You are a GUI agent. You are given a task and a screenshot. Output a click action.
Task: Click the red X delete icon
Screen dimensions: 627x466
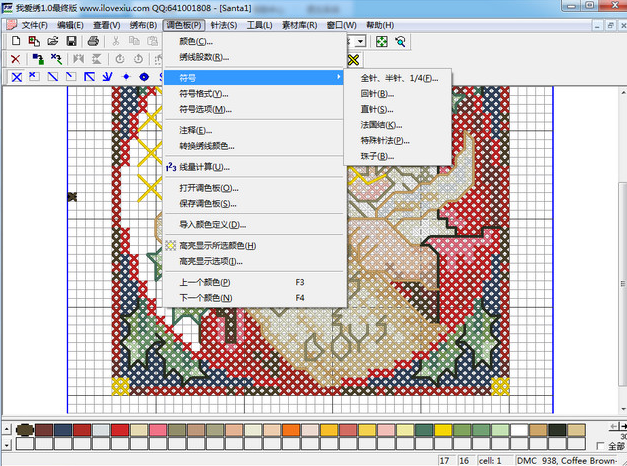16,60
